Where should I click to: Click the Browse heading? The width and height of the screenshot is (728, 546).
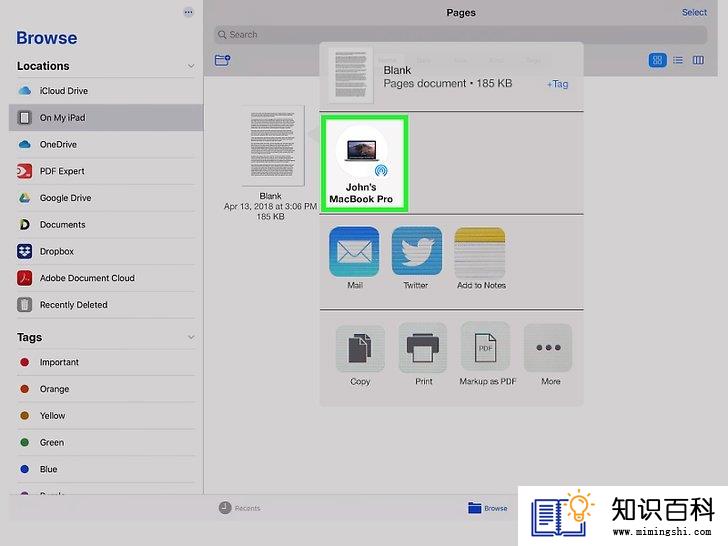click(x=47, y=38)
